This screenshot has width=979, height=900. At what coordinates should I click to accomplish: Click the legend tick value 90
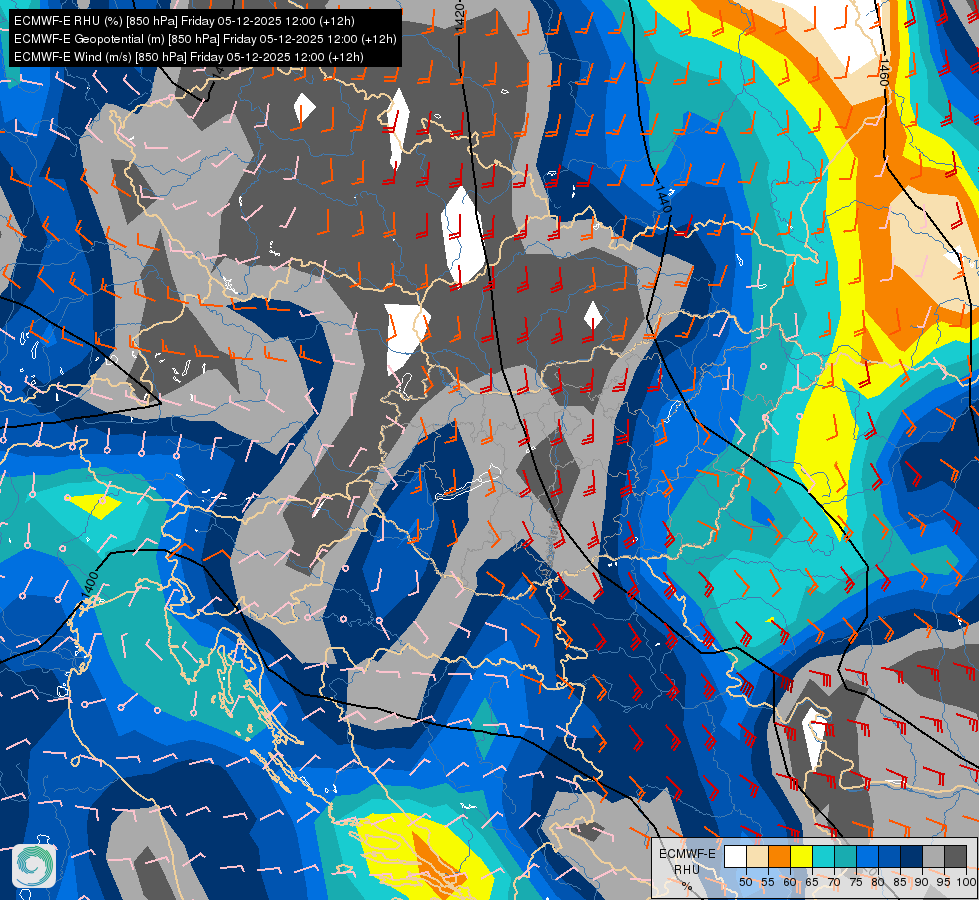pyautogui.click(x=922, y=882)
